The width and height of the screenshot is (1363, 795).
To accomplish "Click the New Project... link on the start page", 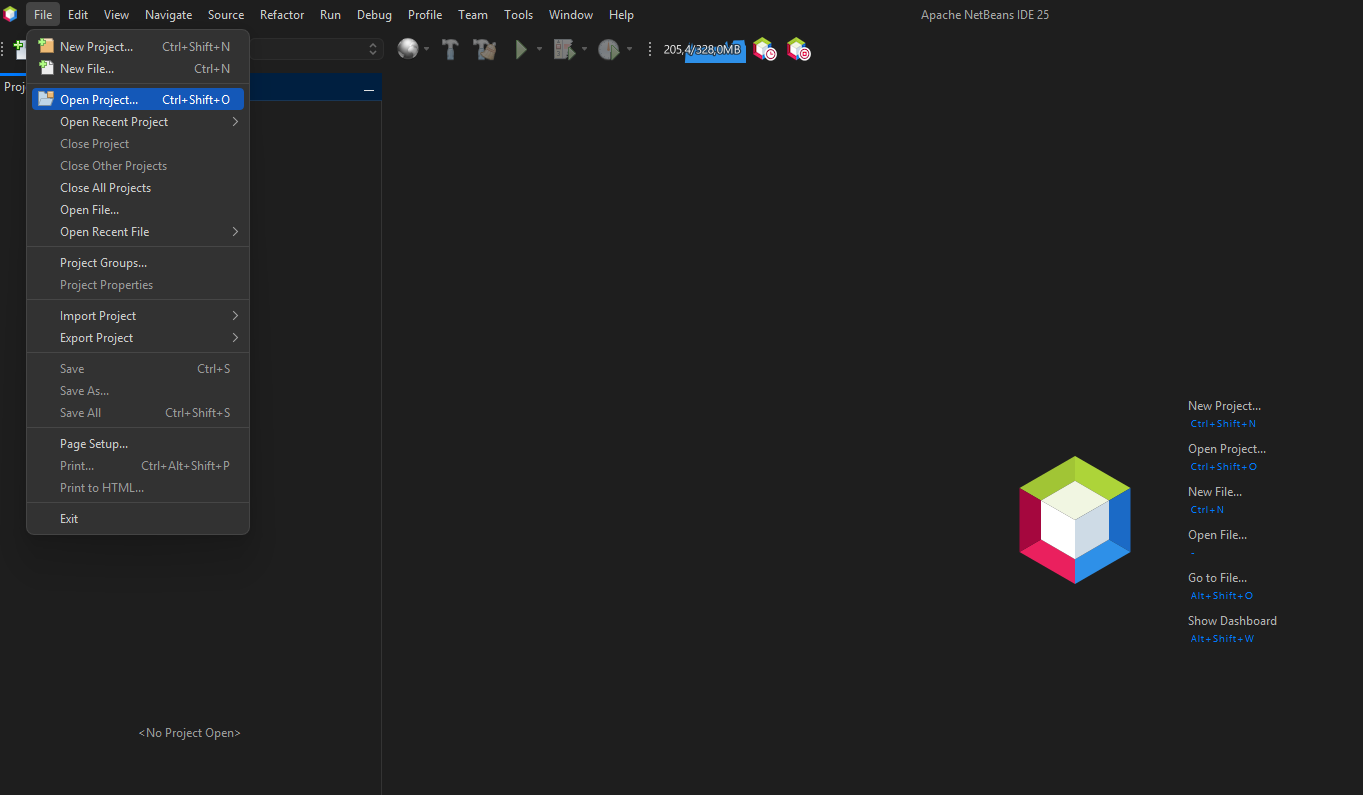I will click(x=1224, y=406).
